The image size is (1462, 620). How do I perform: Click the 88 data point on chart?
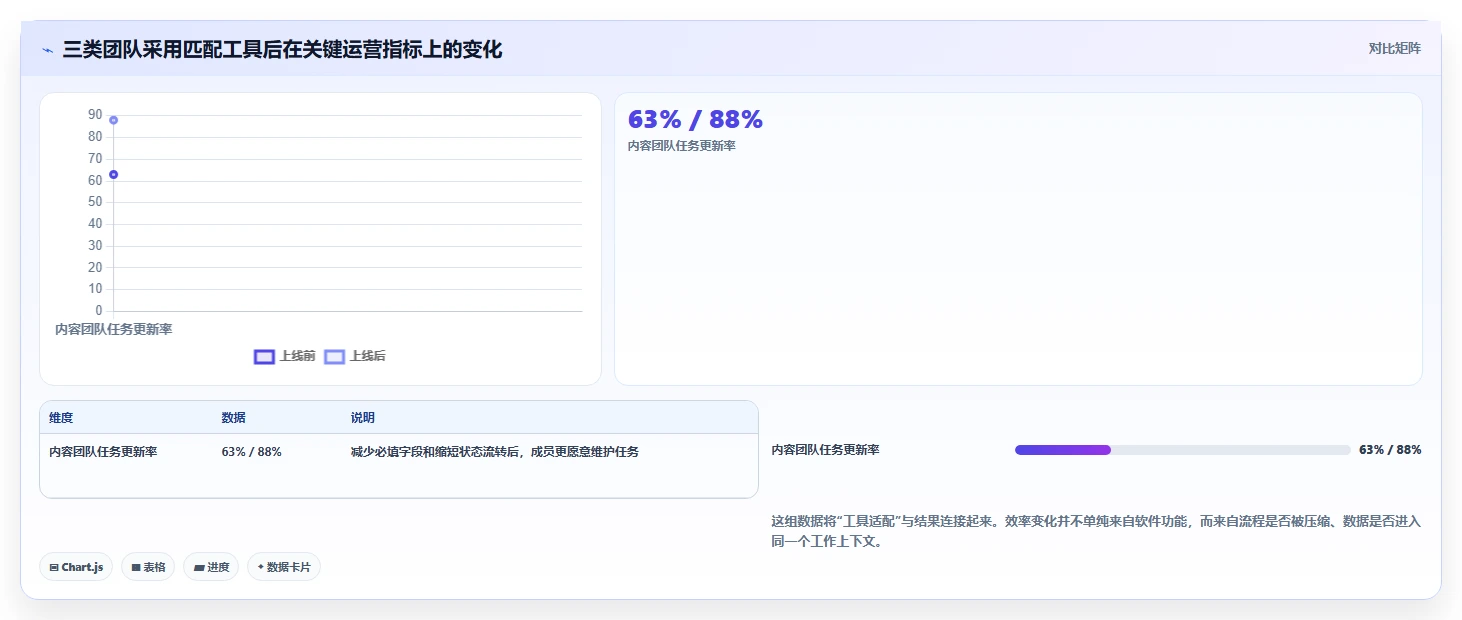114,120
